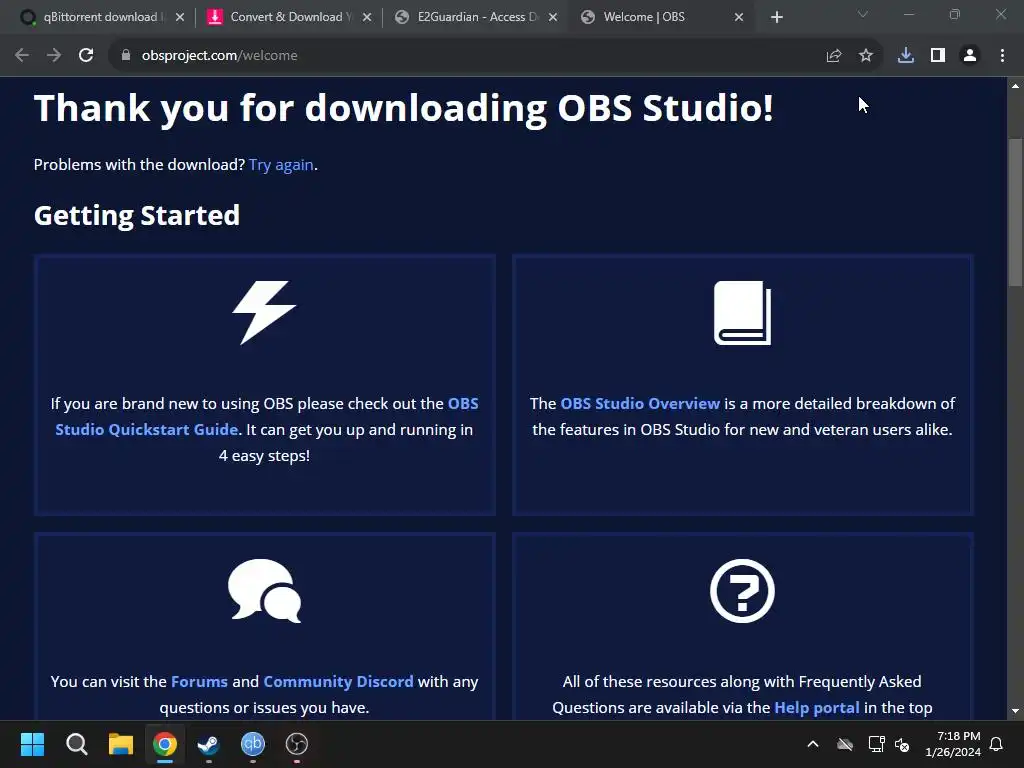The image size is (1024, 768).
Task: Open the OBS Studio Quickstart Guide link
Action: click(x=266, y=417)
